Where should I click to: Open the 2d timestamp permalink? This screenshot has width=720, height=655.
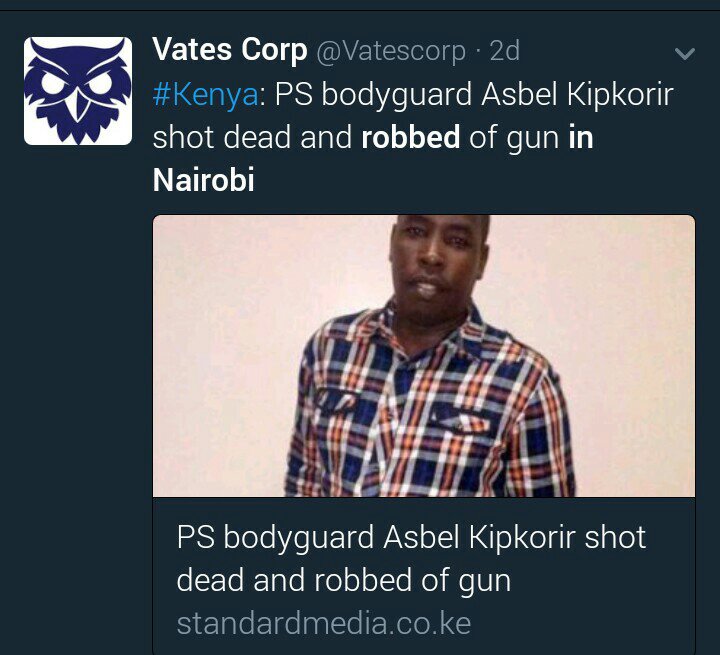pos(505,51)
